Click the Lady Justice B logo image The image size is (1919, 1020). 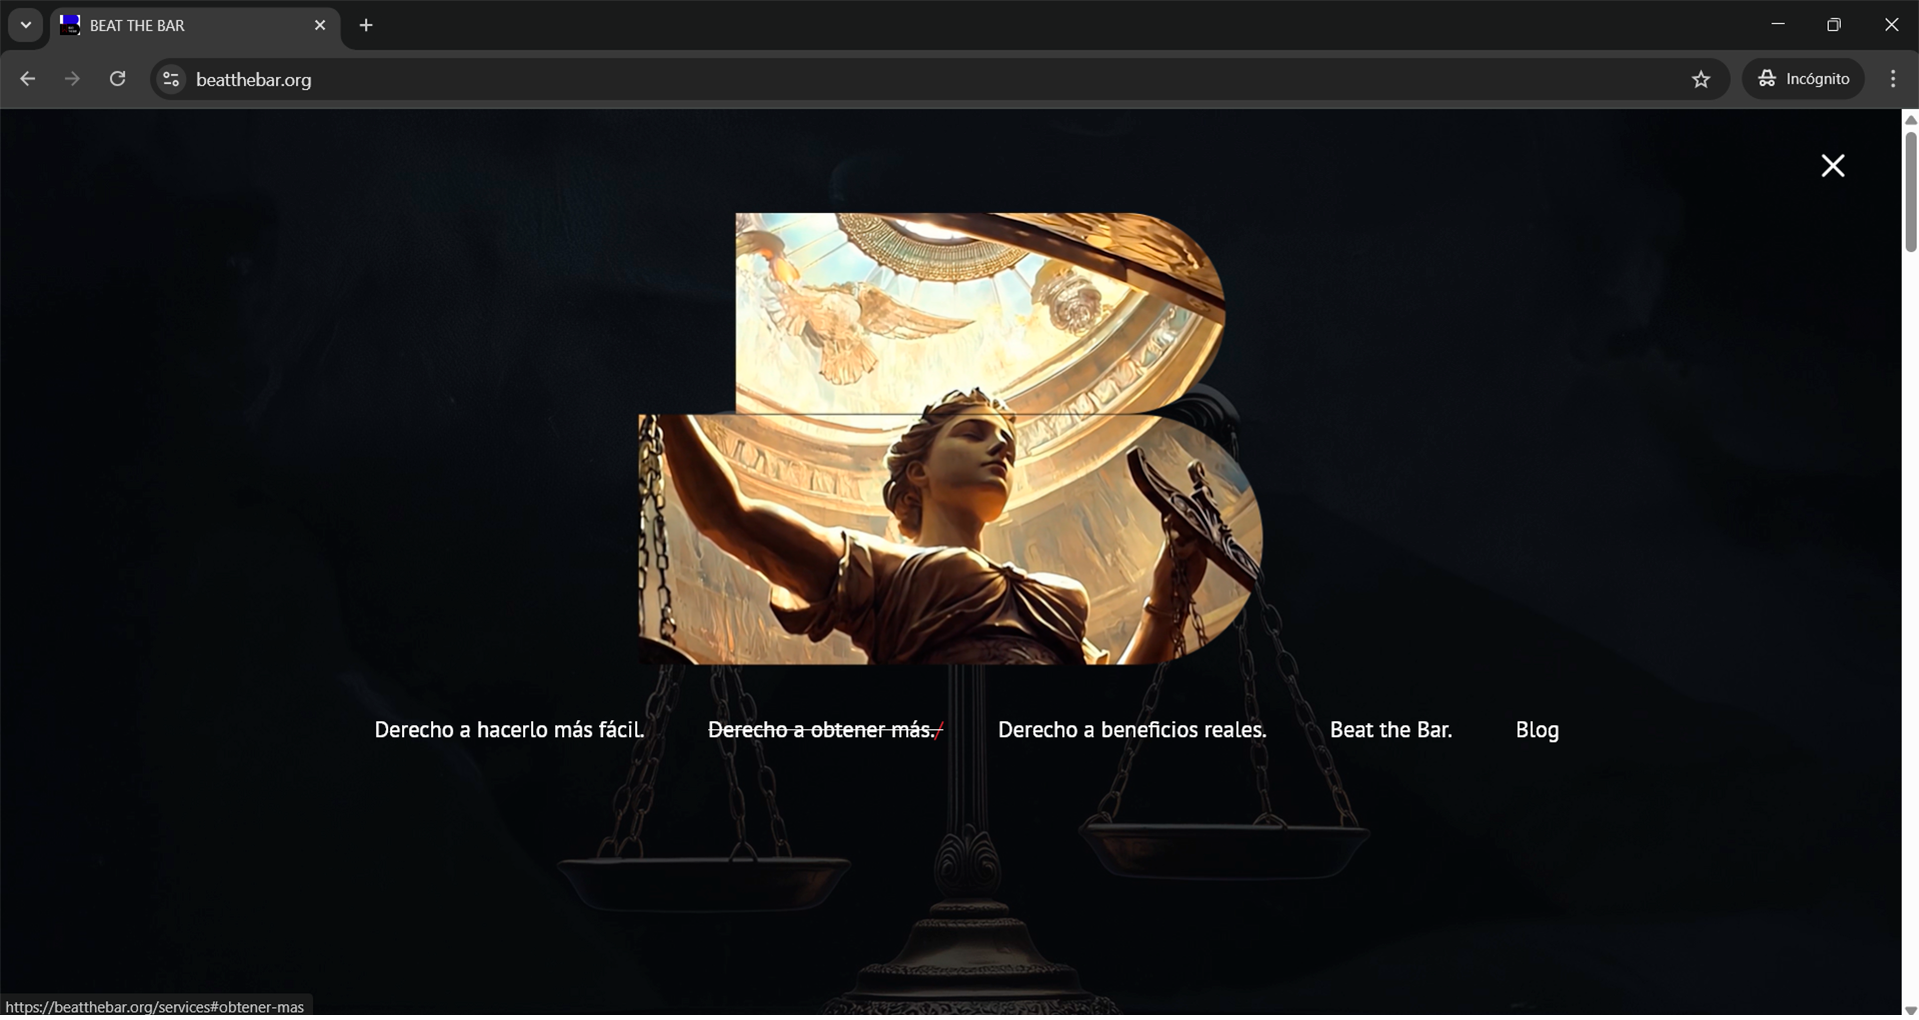[x=950, y=440]
